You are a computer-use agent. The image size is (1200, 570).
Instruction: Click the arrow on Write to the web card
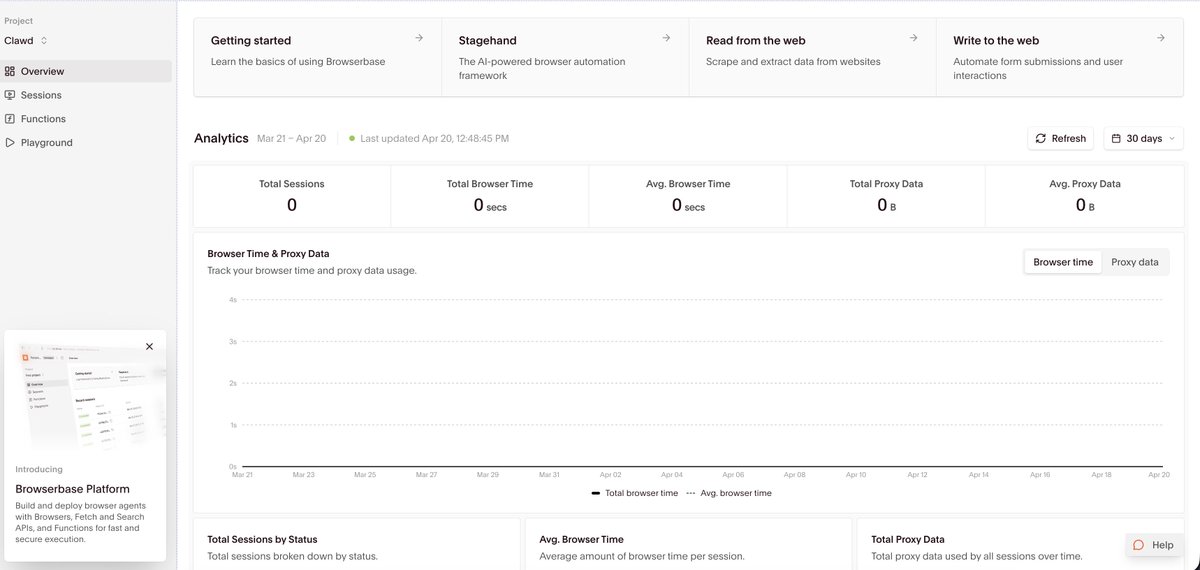coord(1160,38)
